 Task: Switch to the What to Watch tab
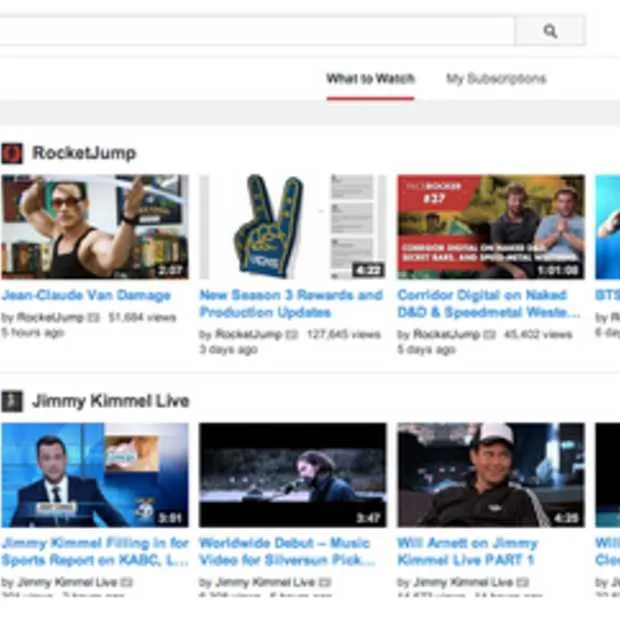click(x=370, y=78)
